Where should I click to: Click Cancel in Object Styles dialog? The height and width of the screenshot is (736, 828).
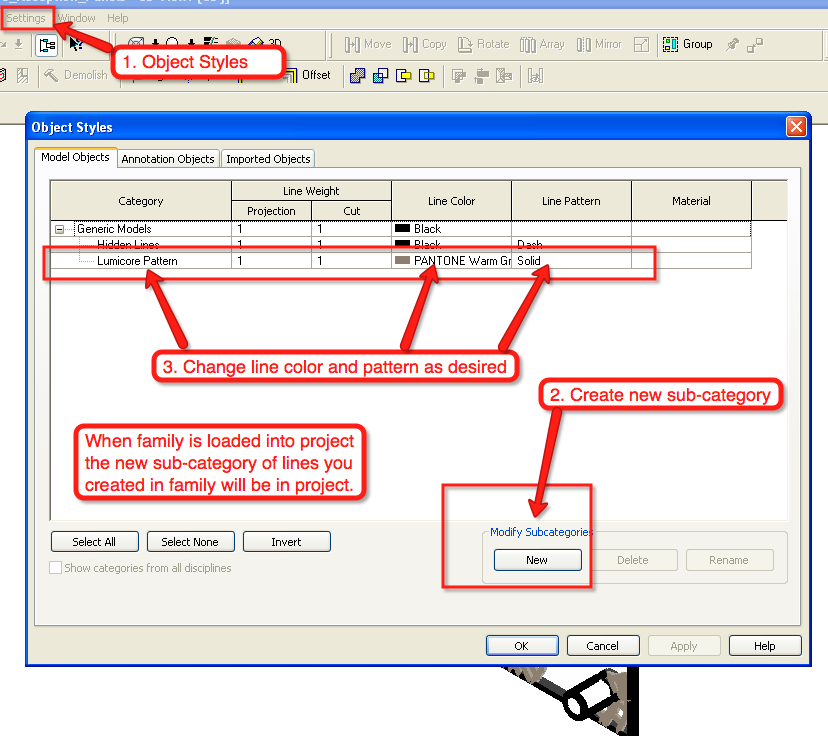(x=603, y=646)
